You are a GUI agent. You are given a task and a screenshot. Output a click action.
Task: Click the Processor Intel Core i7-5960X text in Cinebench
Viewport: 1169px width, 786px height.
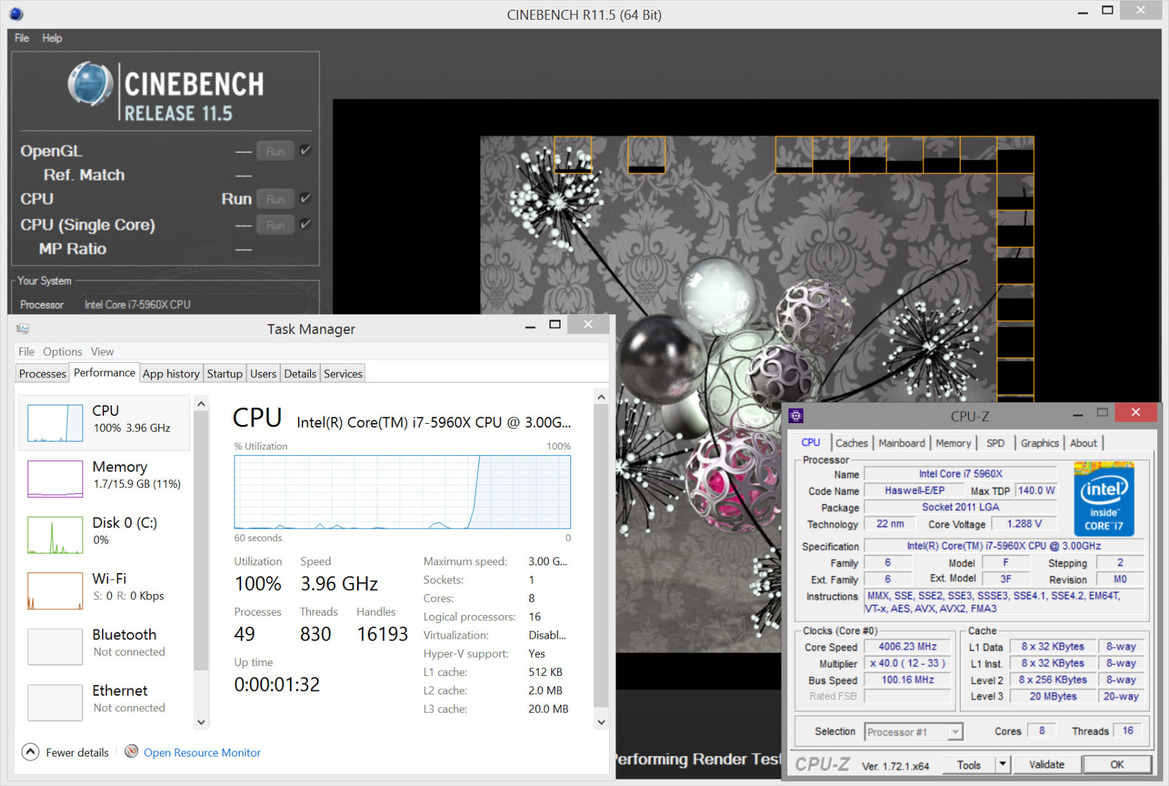point(137,304)
